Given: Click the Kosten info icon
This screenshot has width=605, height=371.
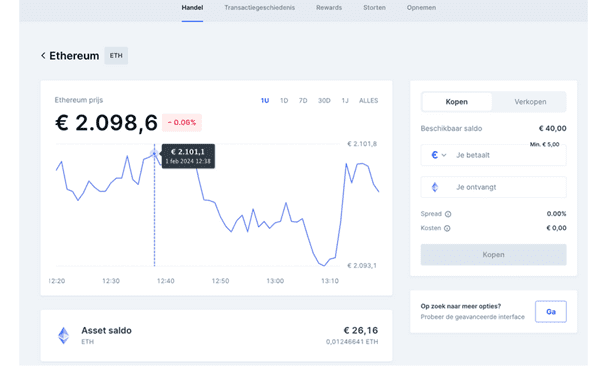Looking at the screenshot, I should tap(447, 228).
